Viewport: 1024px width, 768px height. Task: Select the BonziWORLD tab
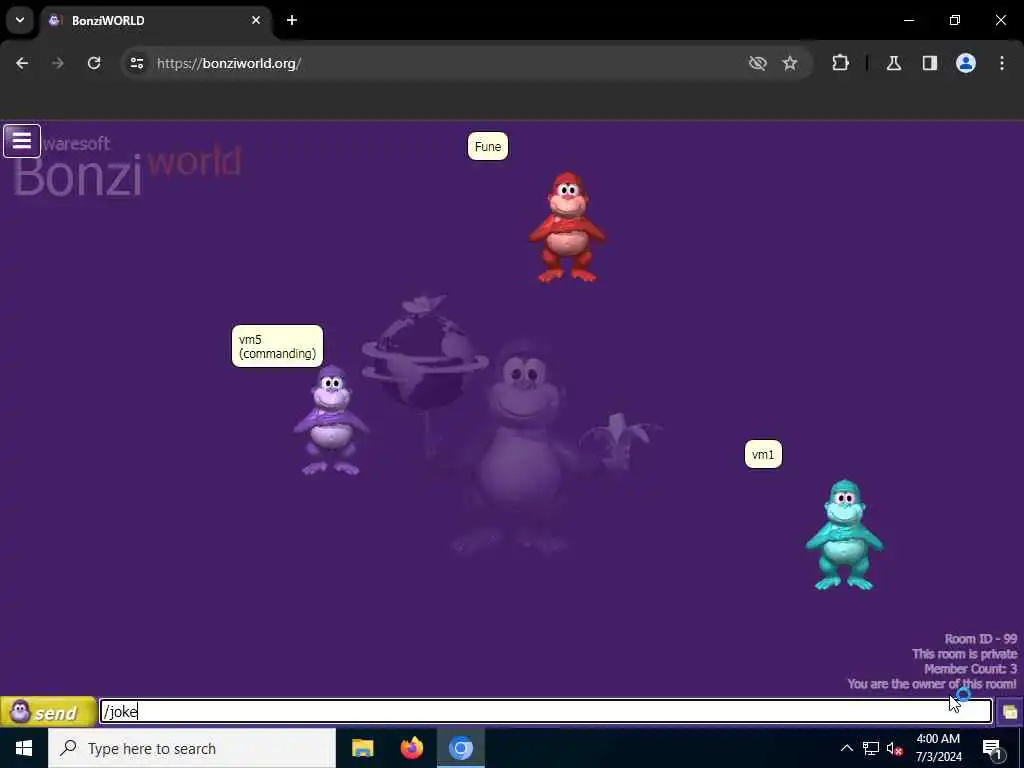pos(155,20)
